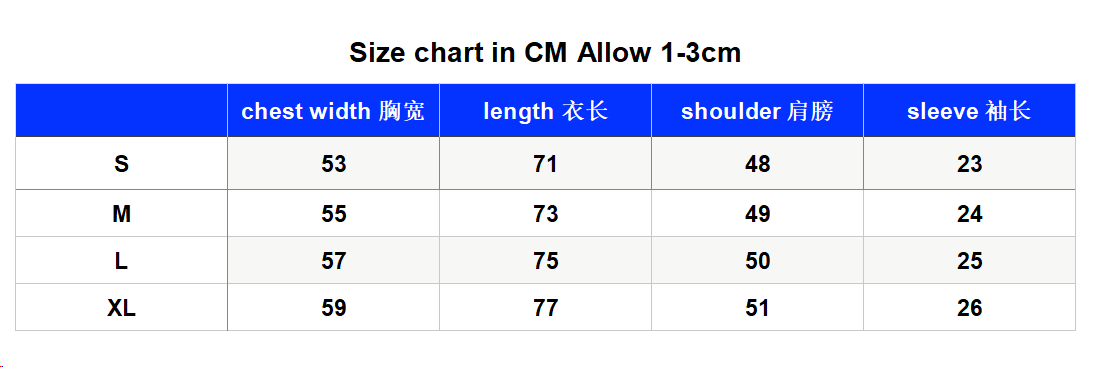Select shoulder value 51 for XL
The height and width of the screenshot is (367, 1095).
(x=757, y=308)
